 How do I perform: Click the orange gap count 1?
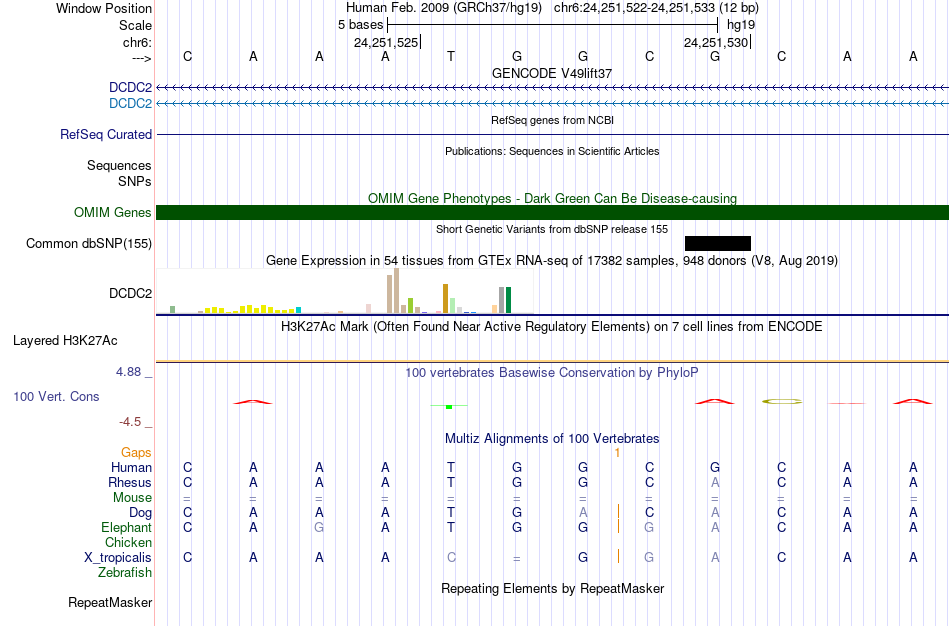coord(617,453)
